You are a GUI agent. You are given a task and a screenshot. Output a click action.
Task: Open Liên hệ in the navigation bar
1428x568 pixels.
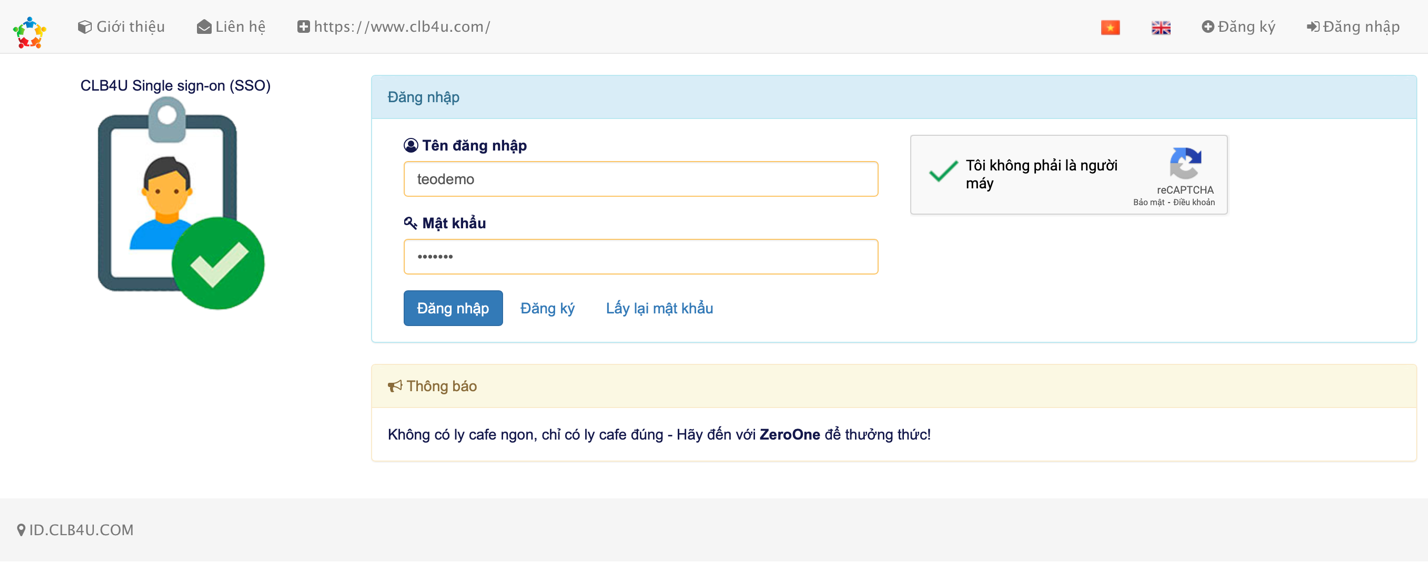[231, 27]
